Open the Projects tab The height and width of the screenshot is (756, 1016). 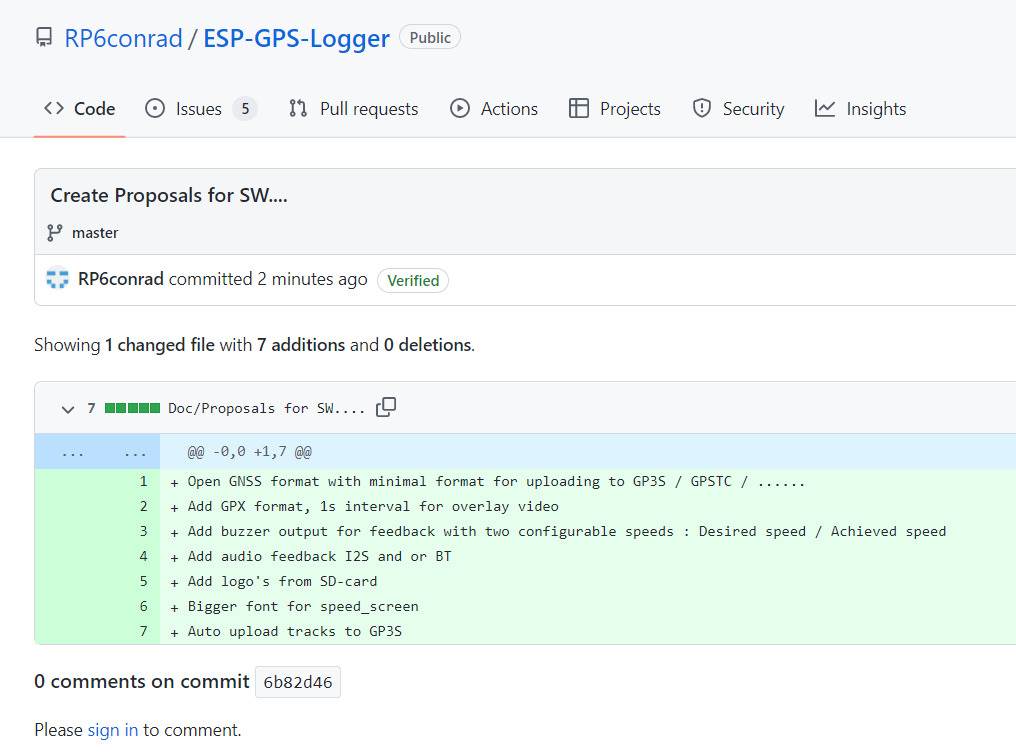click(614, 109)
